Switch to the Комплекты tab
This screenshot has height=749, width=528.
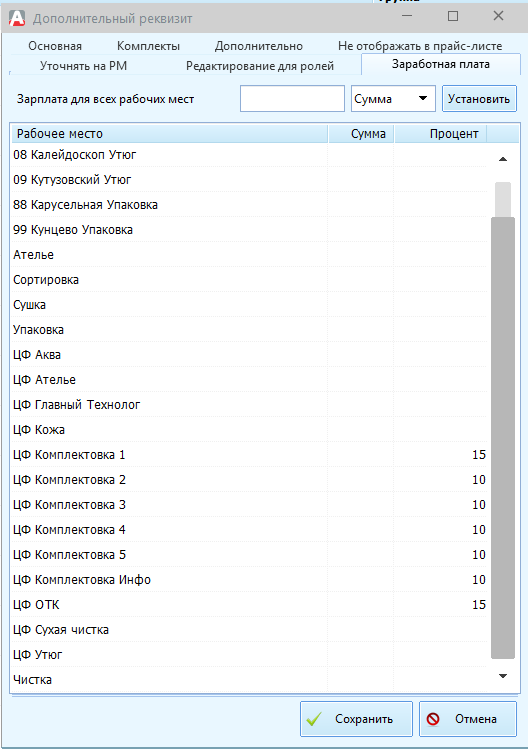148,46
